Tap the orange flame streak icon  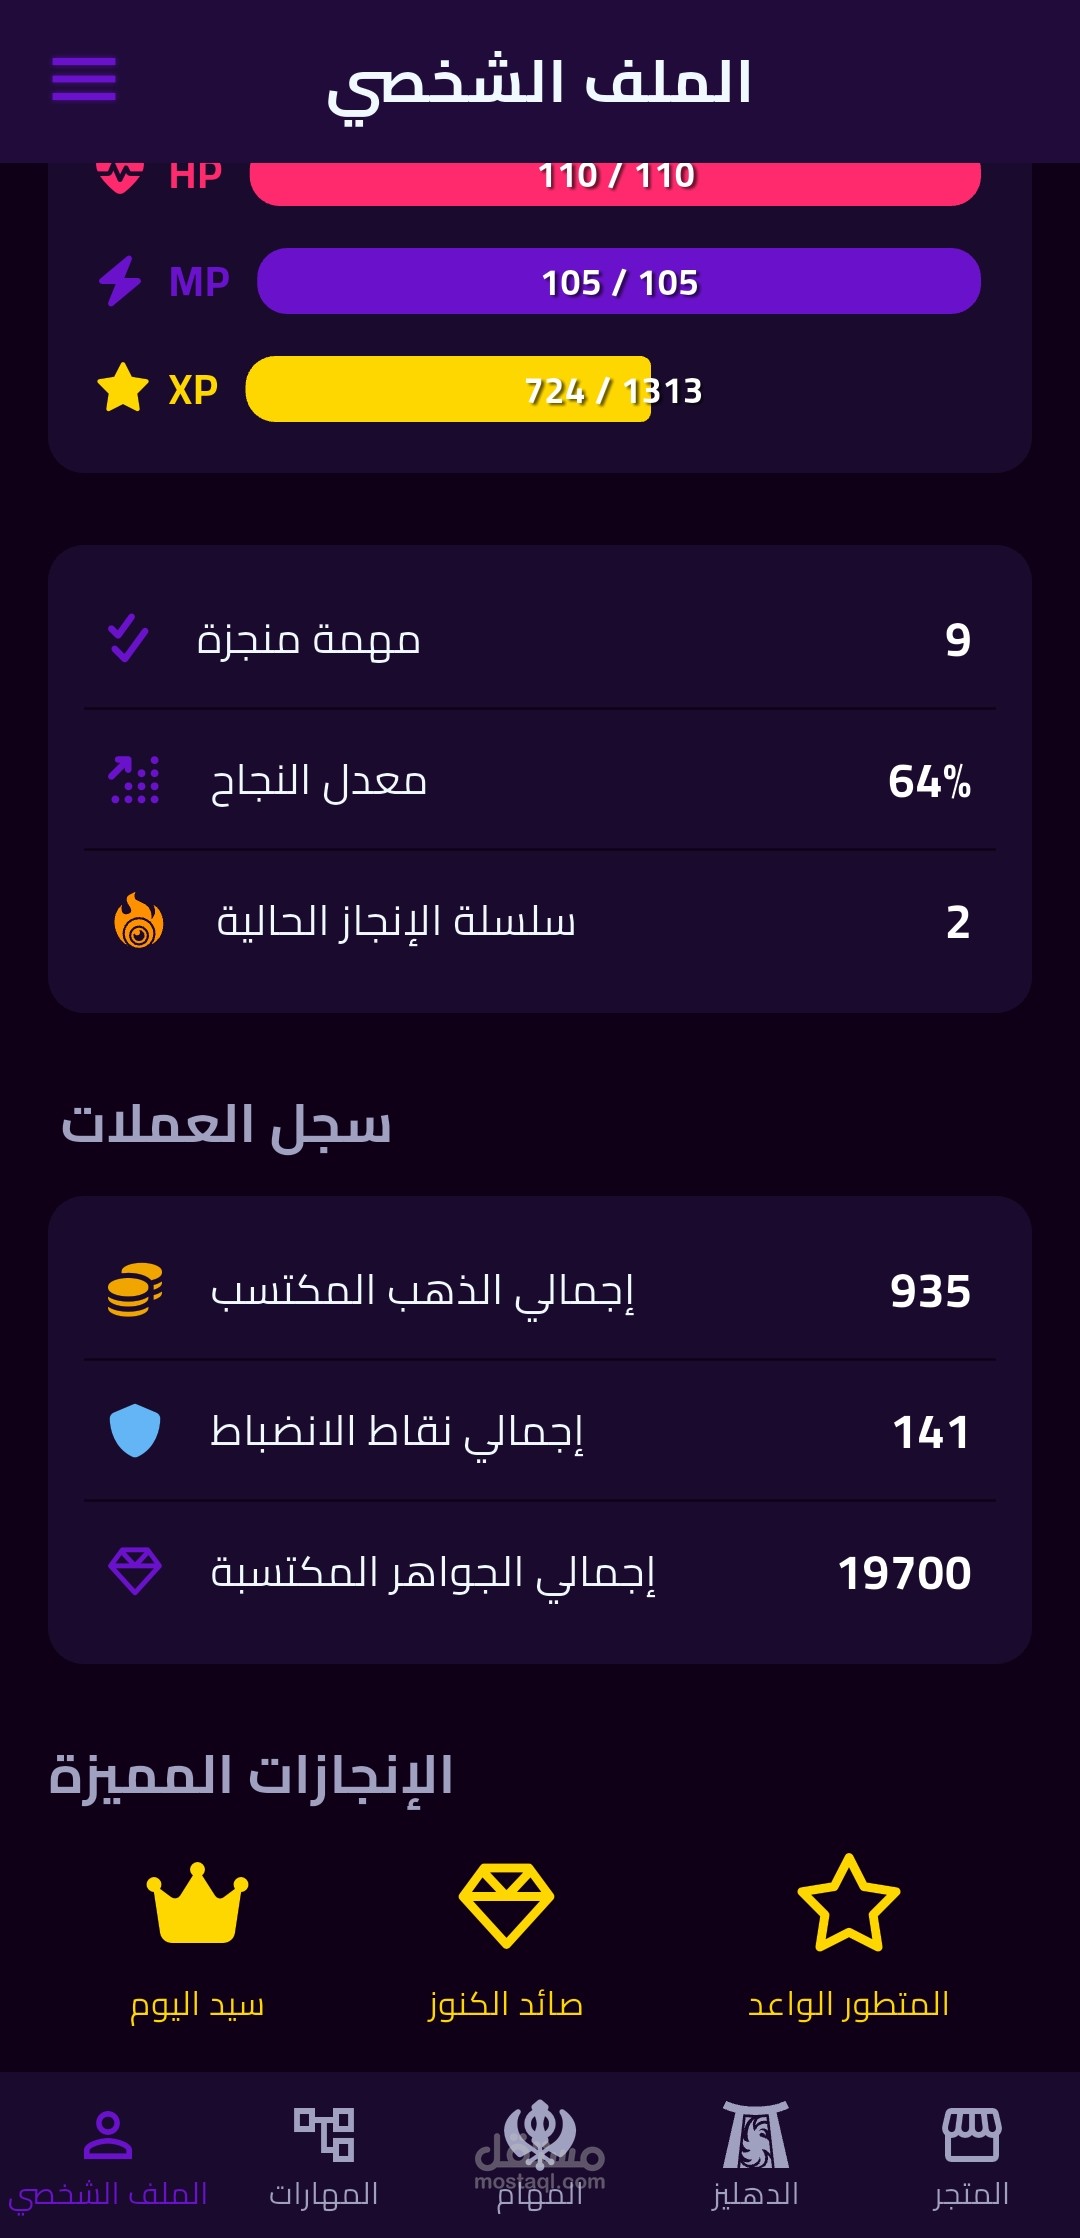[139, 921]
